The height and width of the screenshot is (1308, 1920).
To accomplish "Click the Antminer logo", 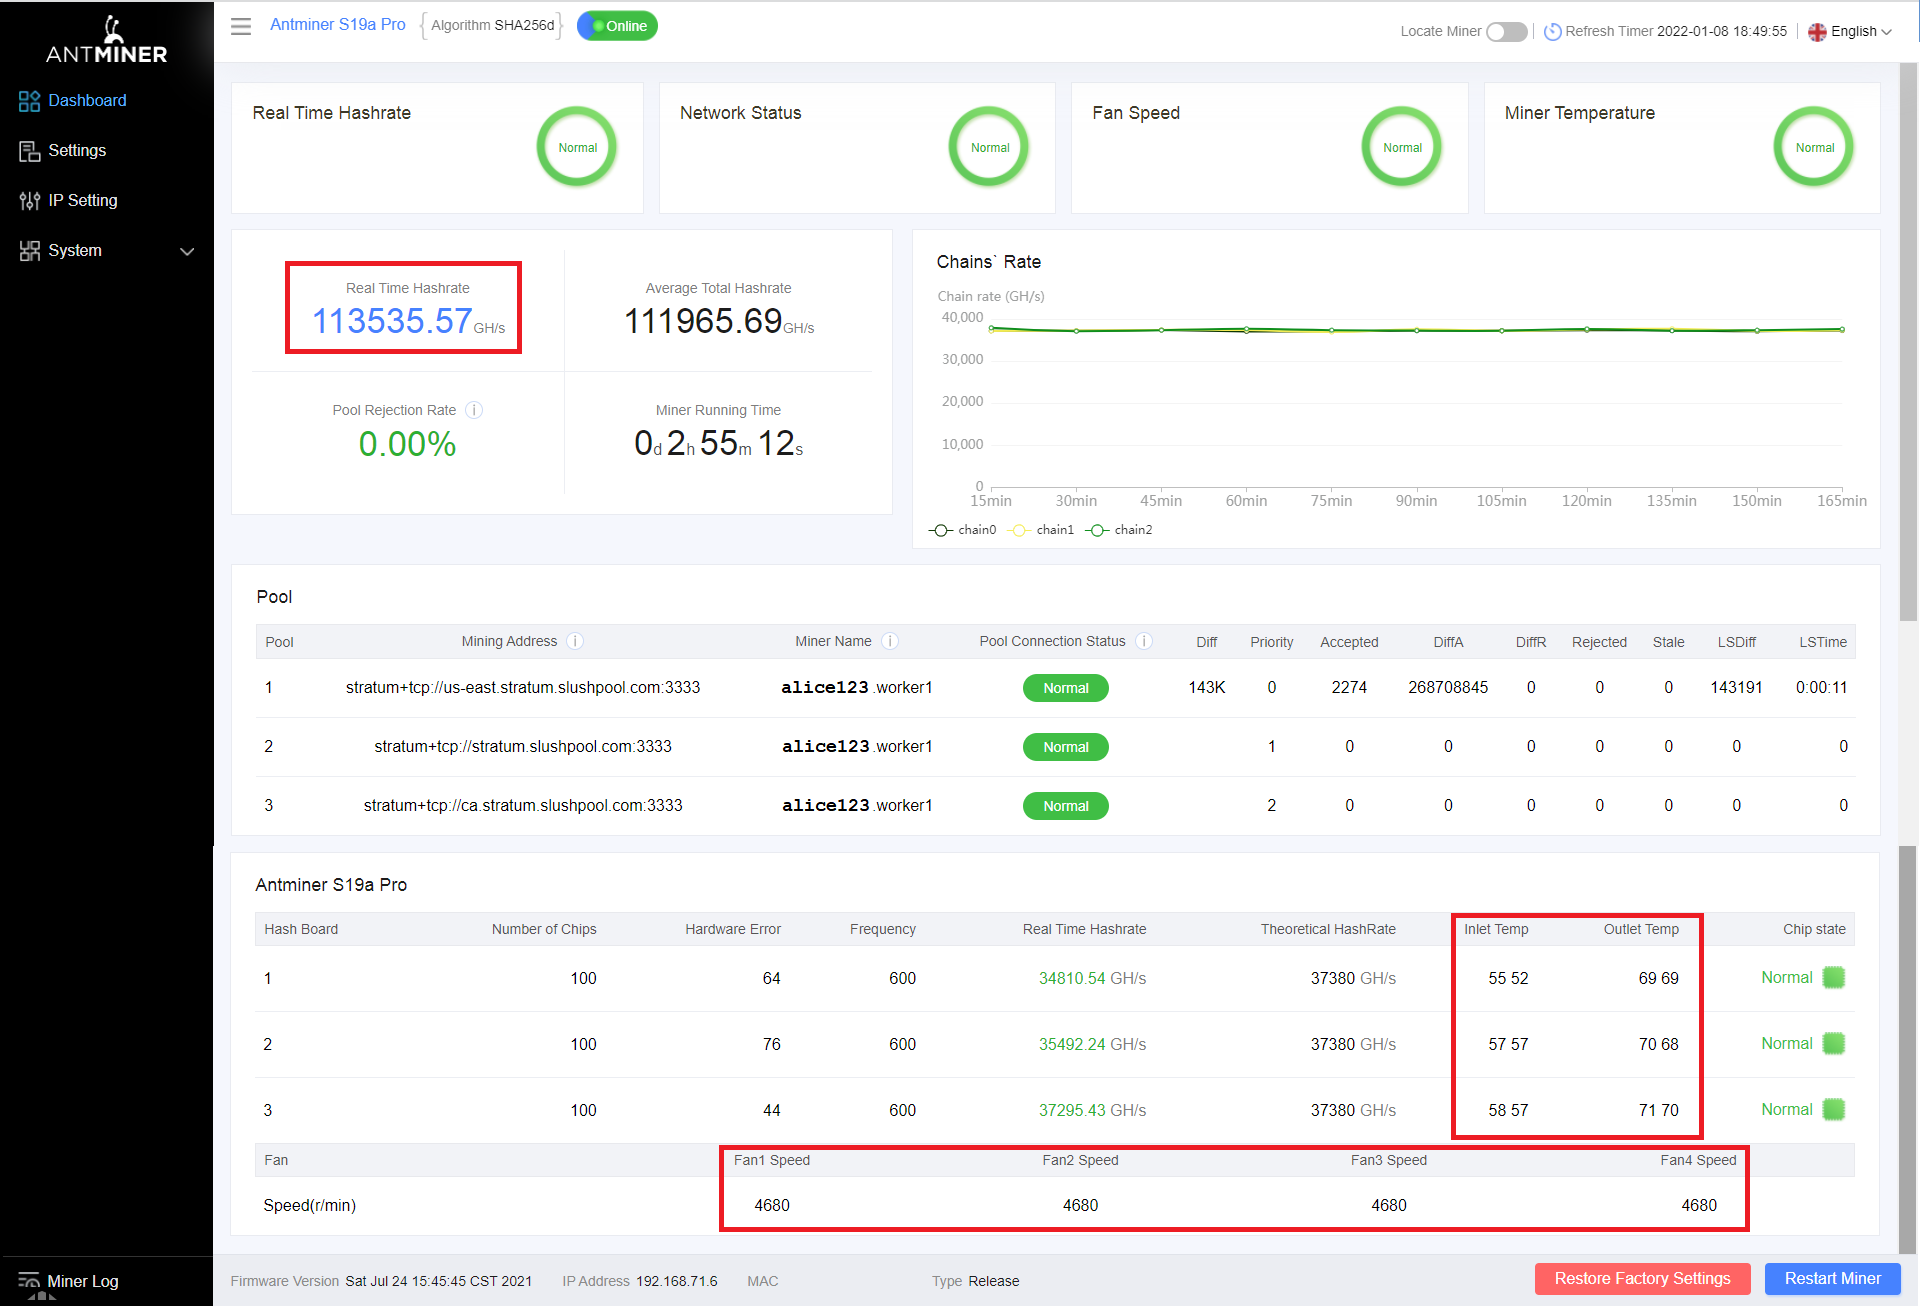I will click(107, 40).
